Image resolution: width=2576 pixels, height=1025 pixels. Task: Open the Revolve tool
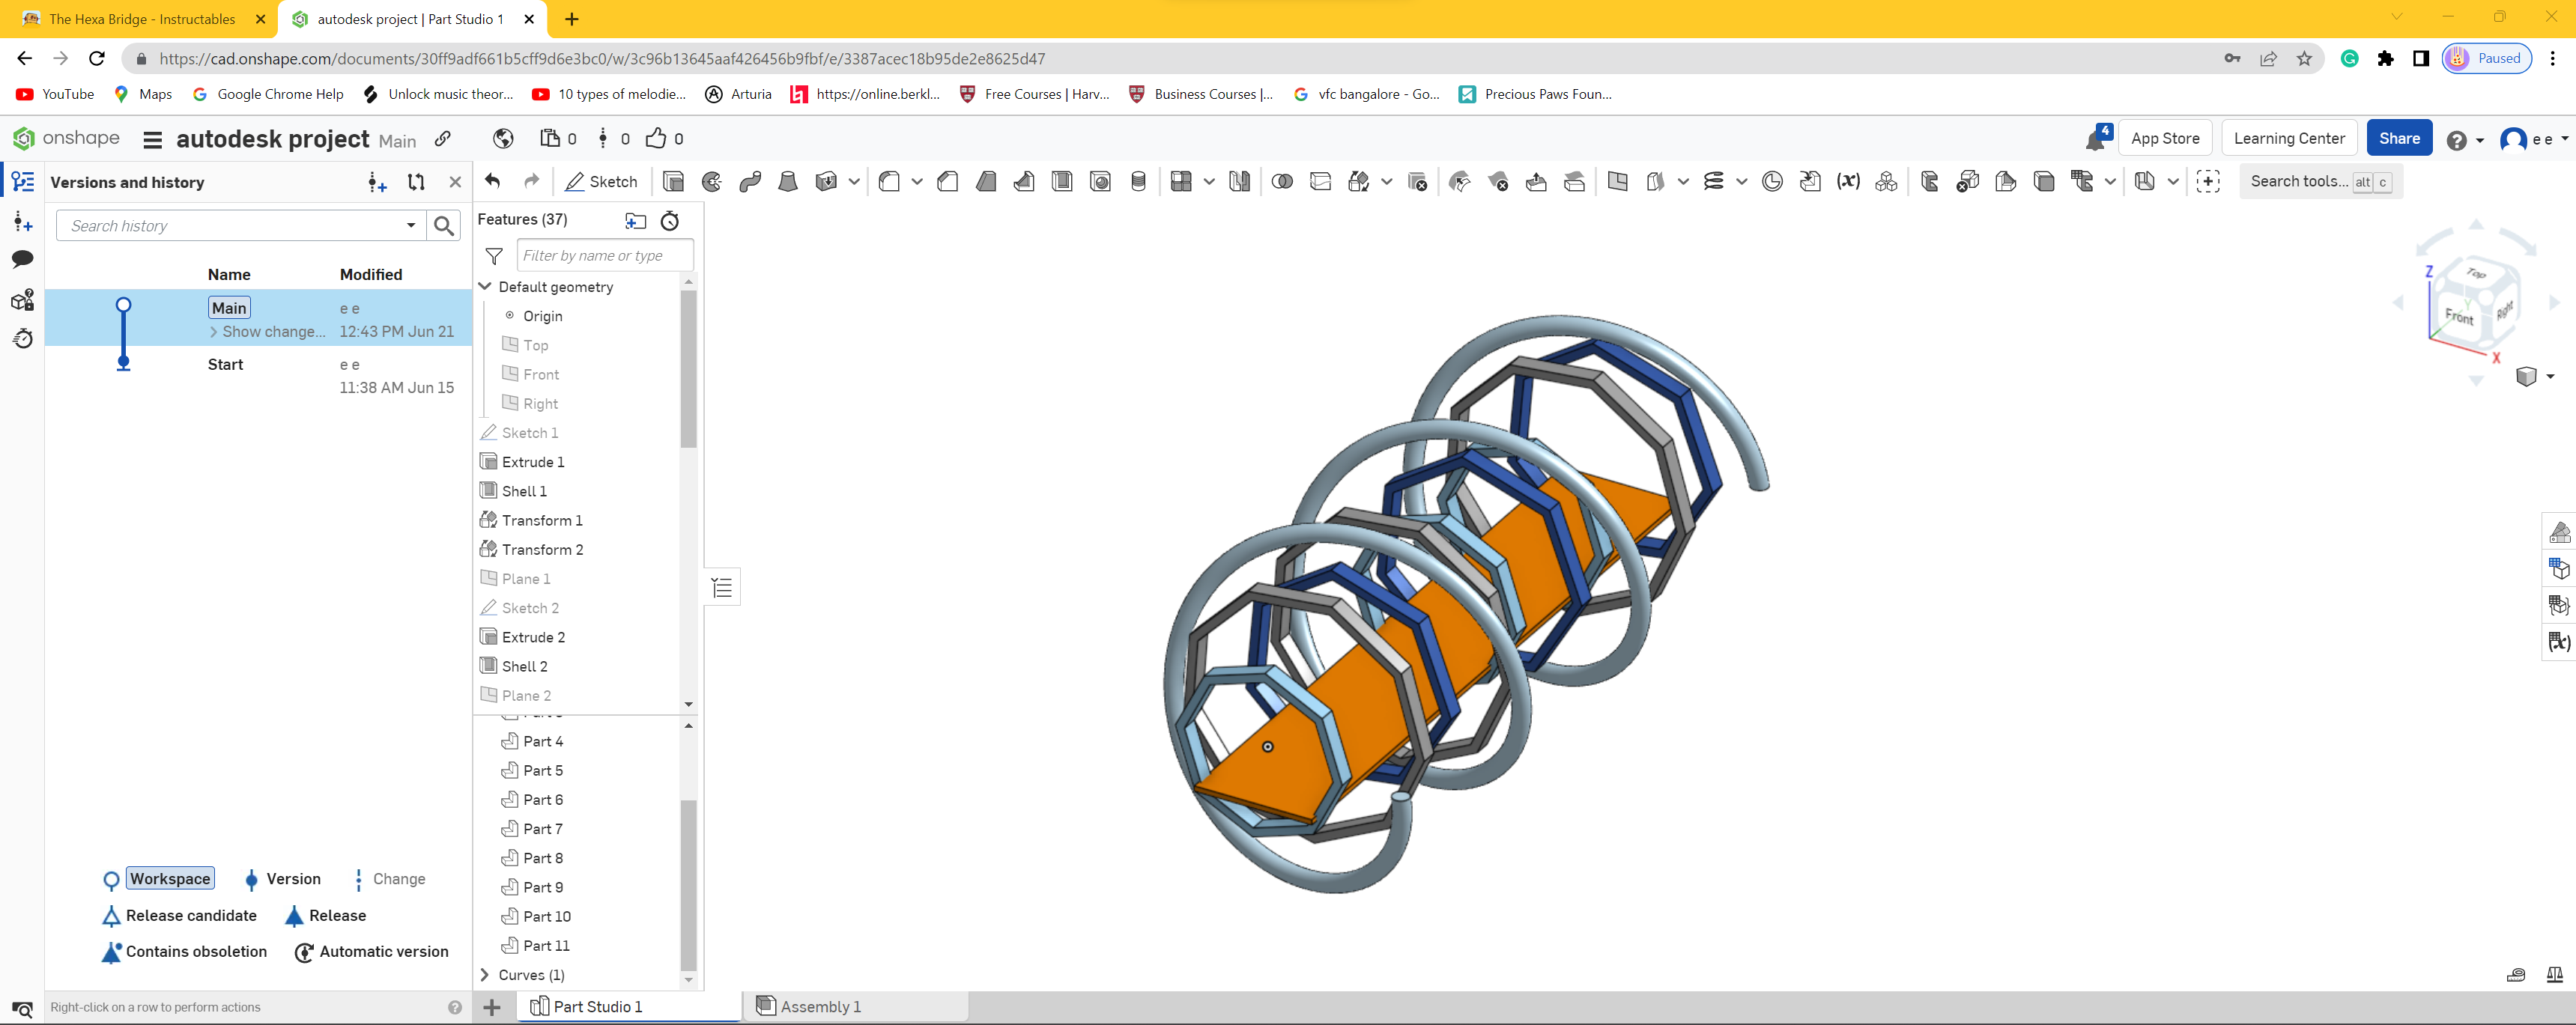coord(711,181)
